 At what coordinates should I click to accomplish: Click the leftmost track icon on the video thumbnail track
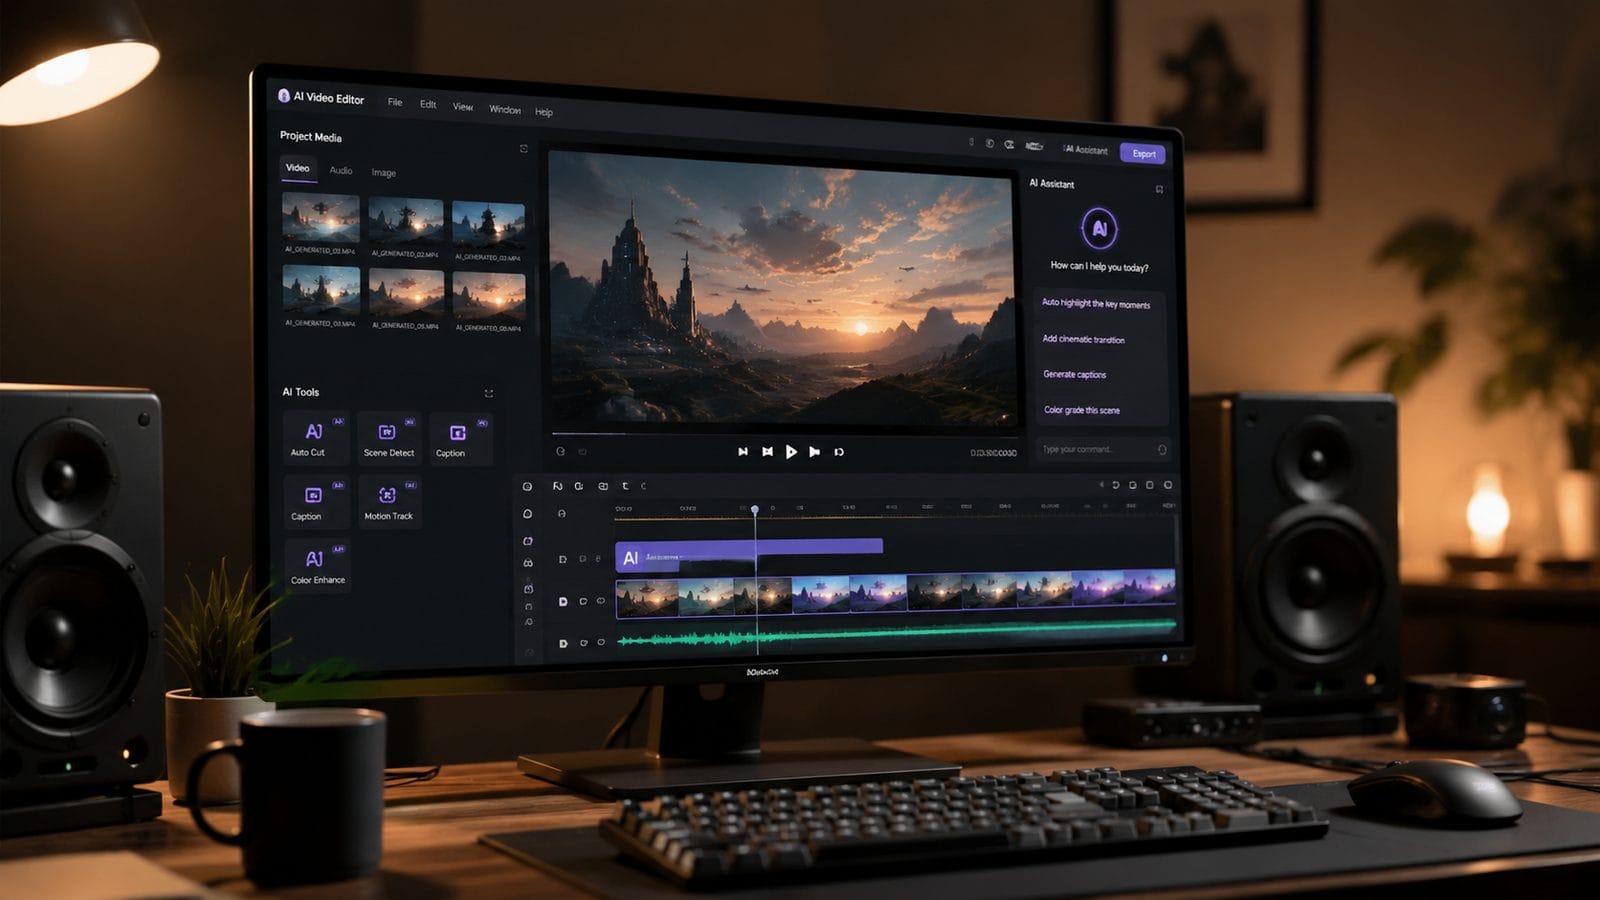tap(563, 602)
